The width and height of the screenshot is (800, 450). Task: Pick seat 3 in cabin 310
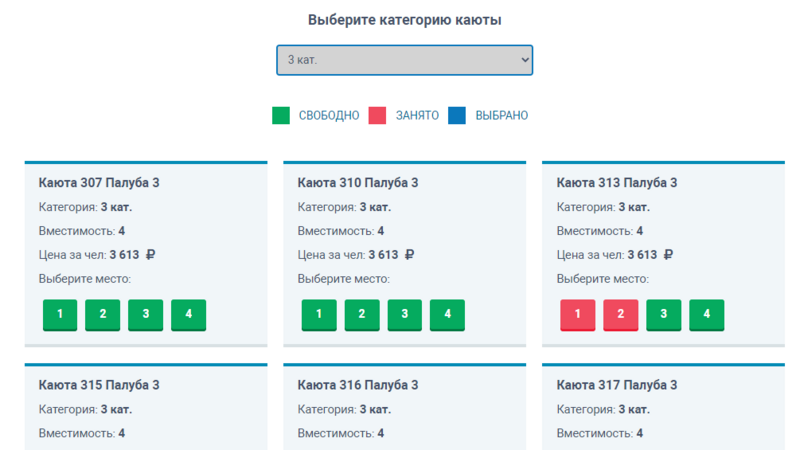[405, 315]
